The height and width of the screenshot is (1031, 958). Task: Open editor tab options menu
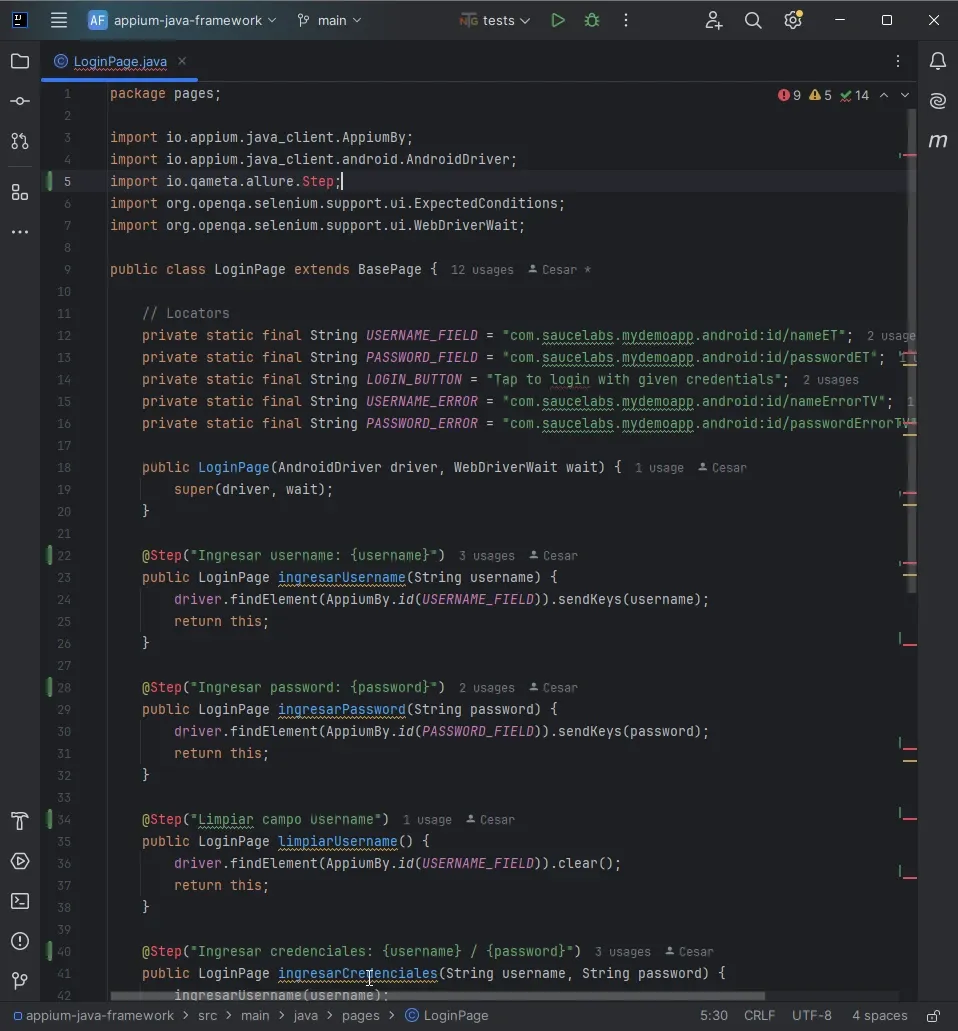[x=898, y=61]
